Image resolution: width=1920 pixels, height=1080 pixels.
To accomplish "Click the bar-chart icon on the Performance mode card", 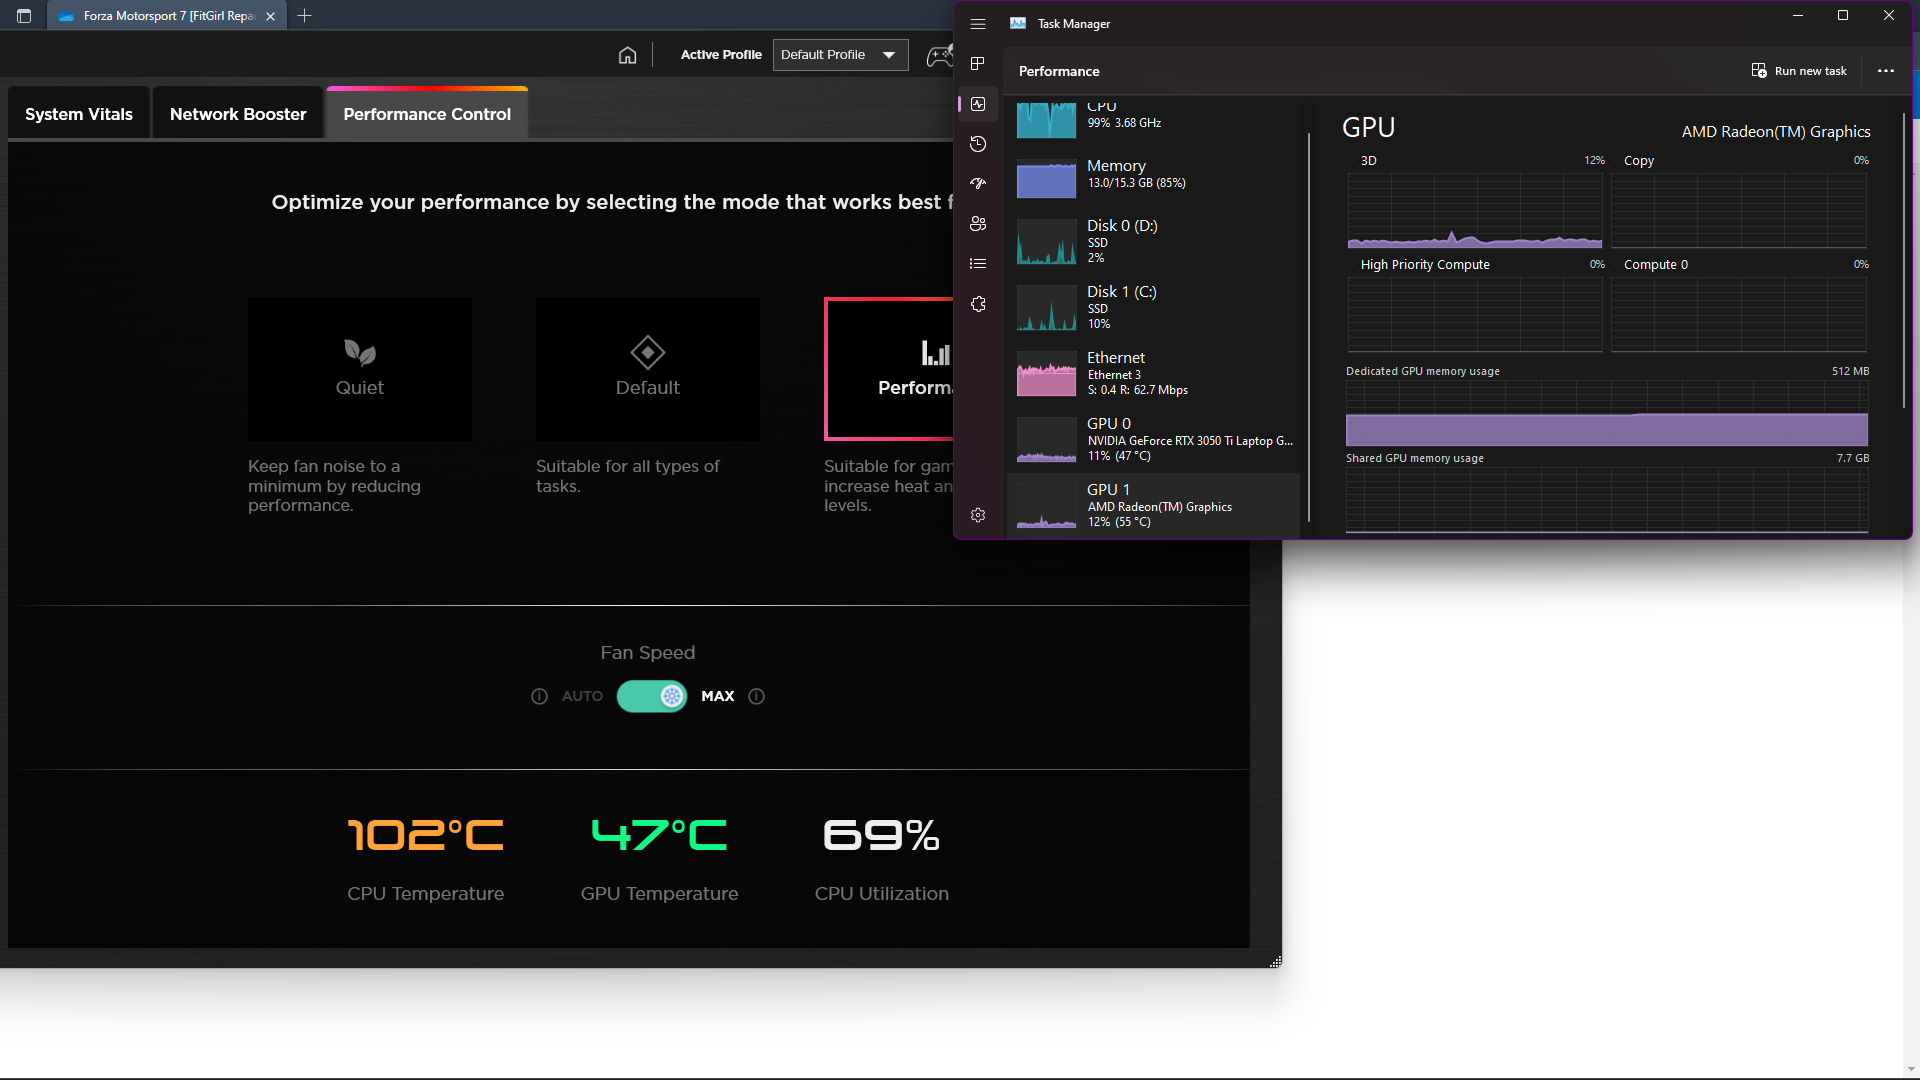I will [936, 352].
